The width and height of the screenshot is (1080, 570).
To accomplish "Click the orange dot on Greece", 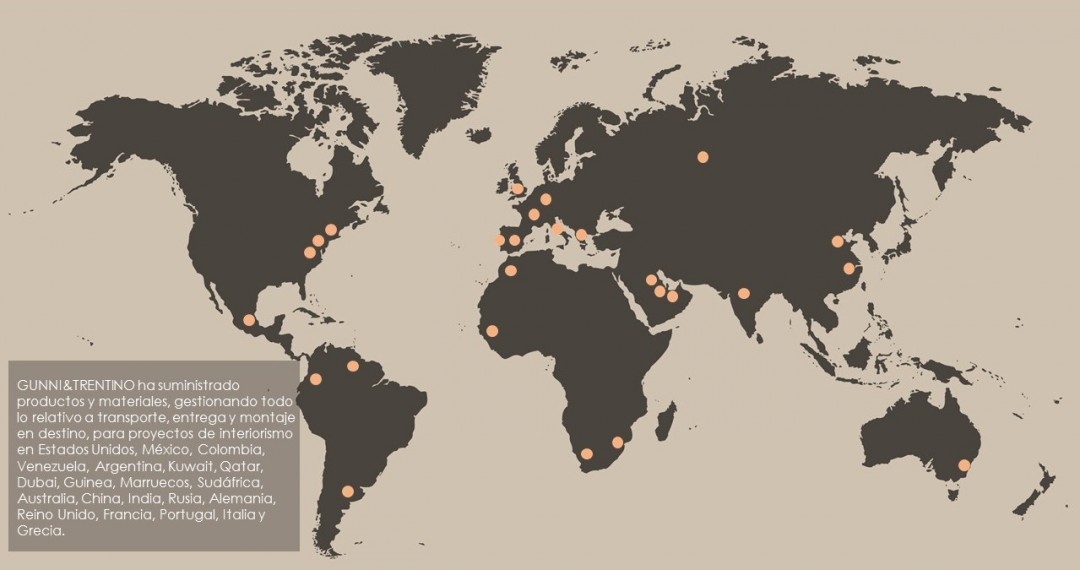I will coord(582,235).
